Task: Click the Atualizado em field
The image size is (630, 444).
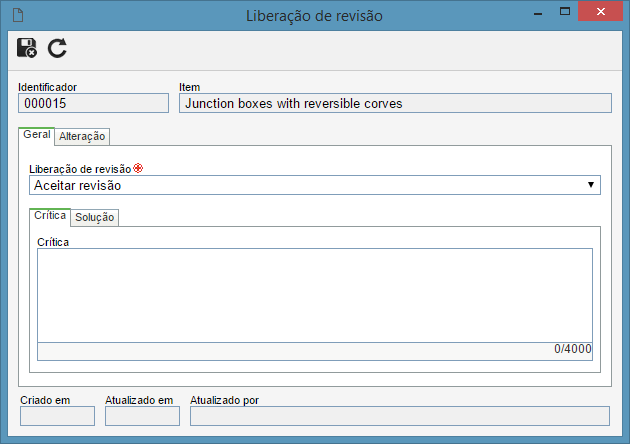Action: coord(142,416)
